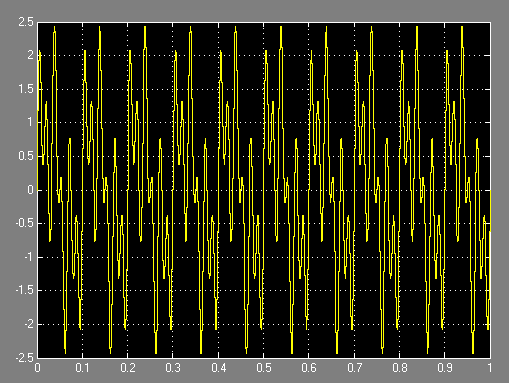Click the -2 tick label on the vertical axis
This screenshot has width=509, height=383.
pos(29,324)
